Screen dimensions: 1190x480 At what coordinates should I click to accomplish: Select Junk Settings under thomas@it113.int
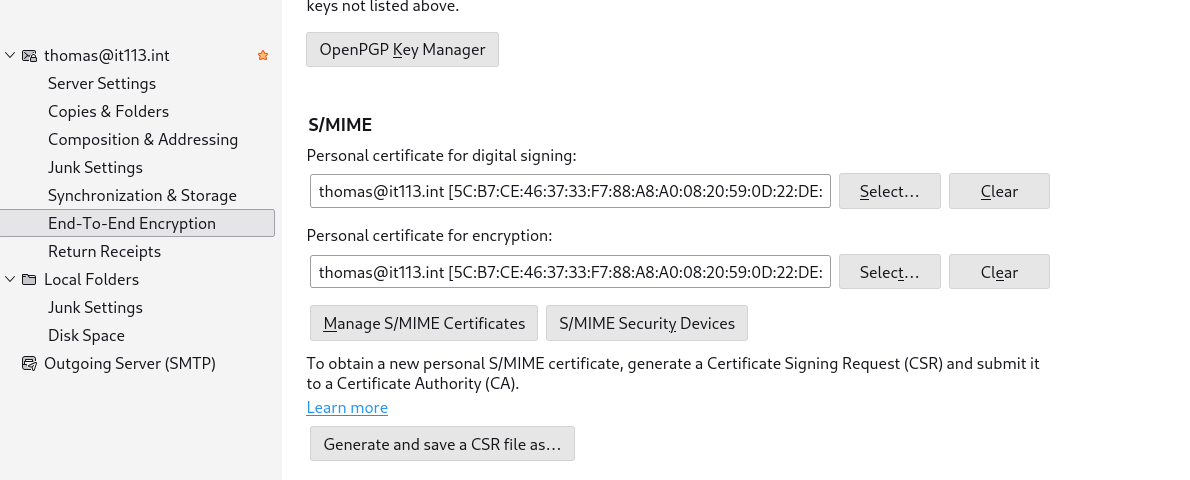pyautogui.click(x=95, y=168)
